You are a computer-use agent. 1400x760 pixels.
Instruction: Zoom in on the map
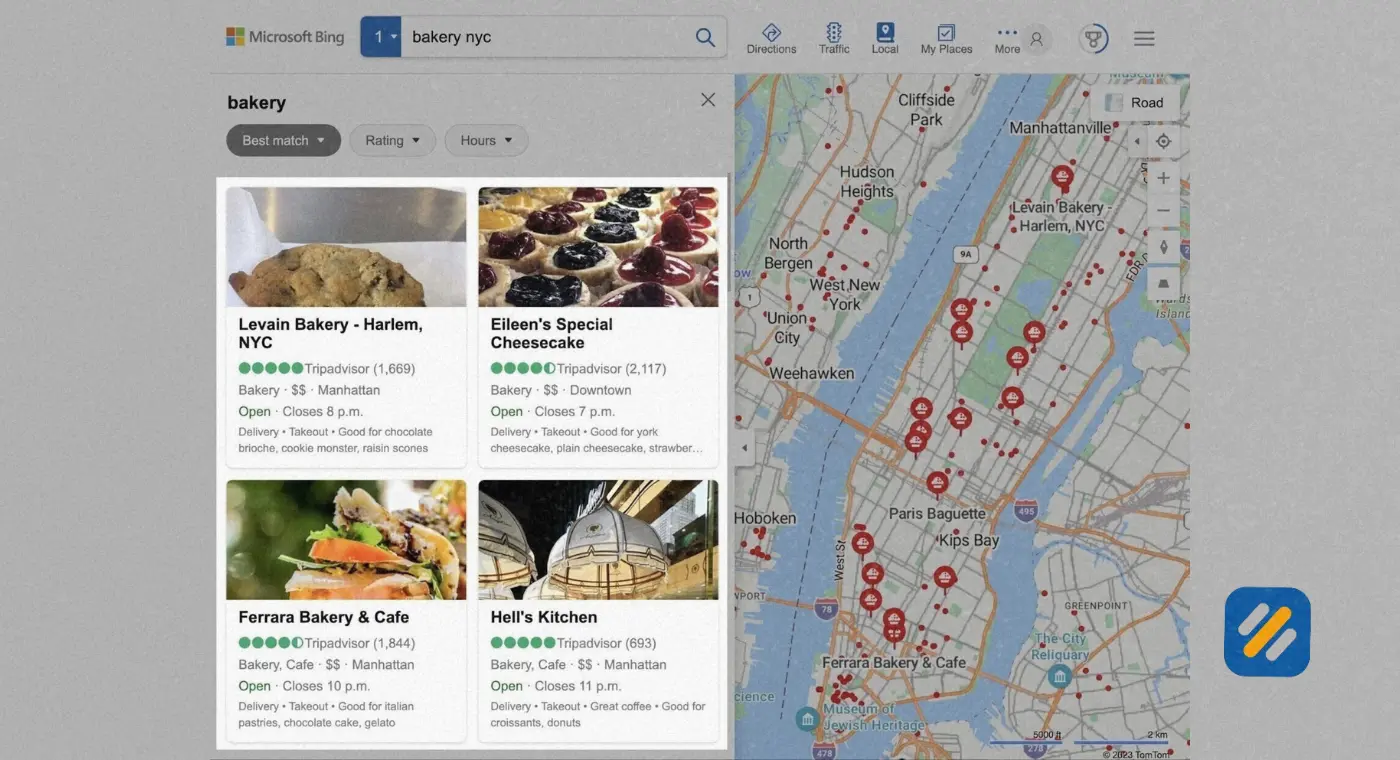pos(1163,178)
